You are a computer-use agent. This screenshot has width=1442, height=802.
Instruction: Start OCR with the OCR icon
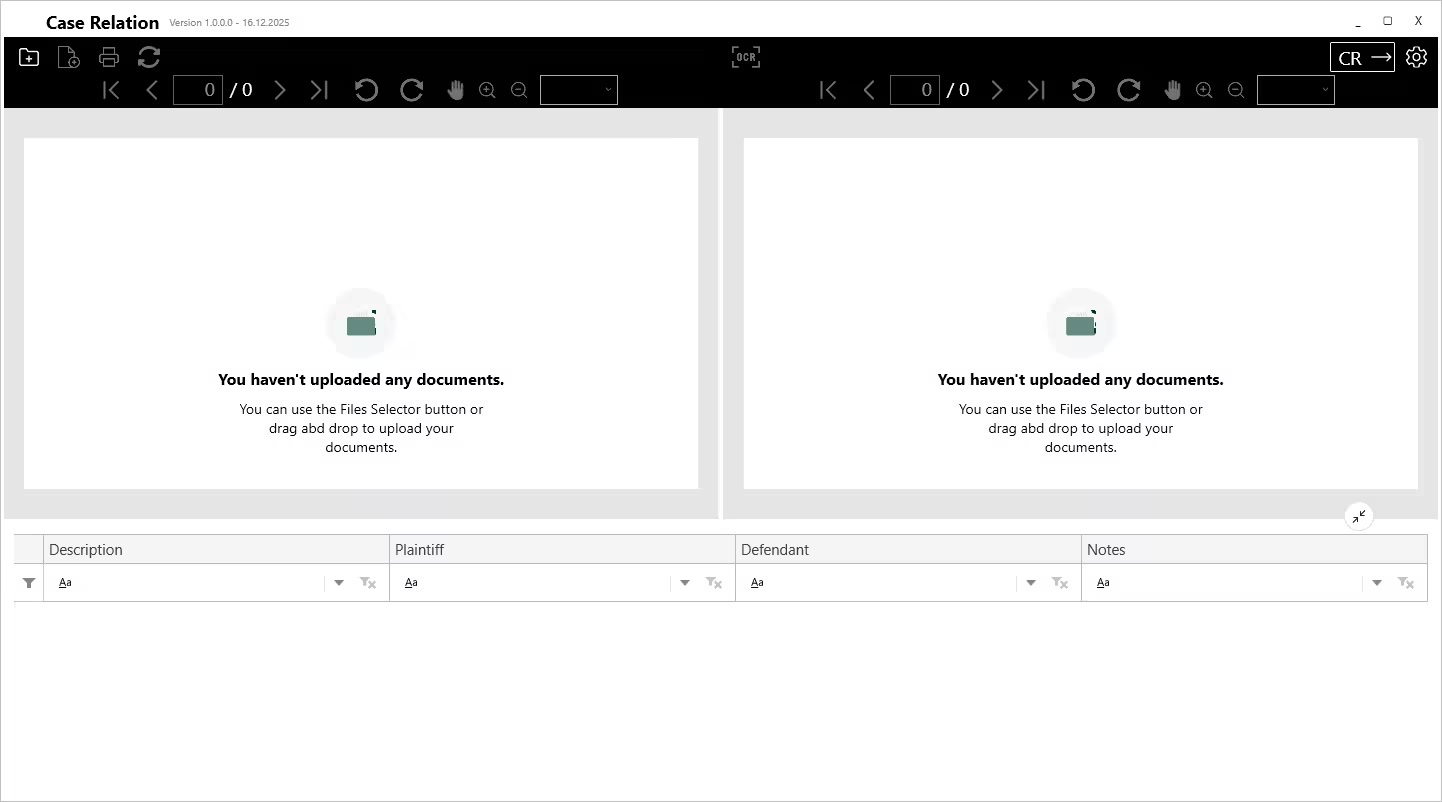click(745, 57)
